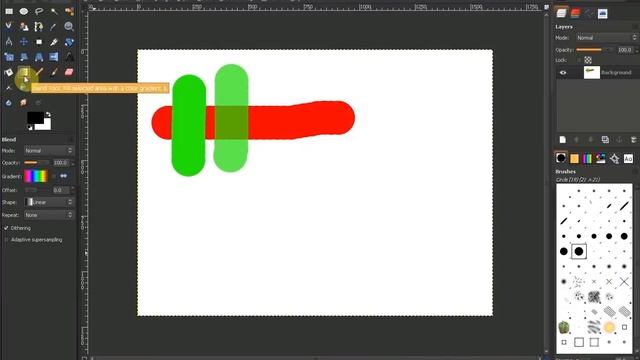Select the Alignment tool
Screen dimensions: 640x360
pyautogui.click(x=39, y=42)
